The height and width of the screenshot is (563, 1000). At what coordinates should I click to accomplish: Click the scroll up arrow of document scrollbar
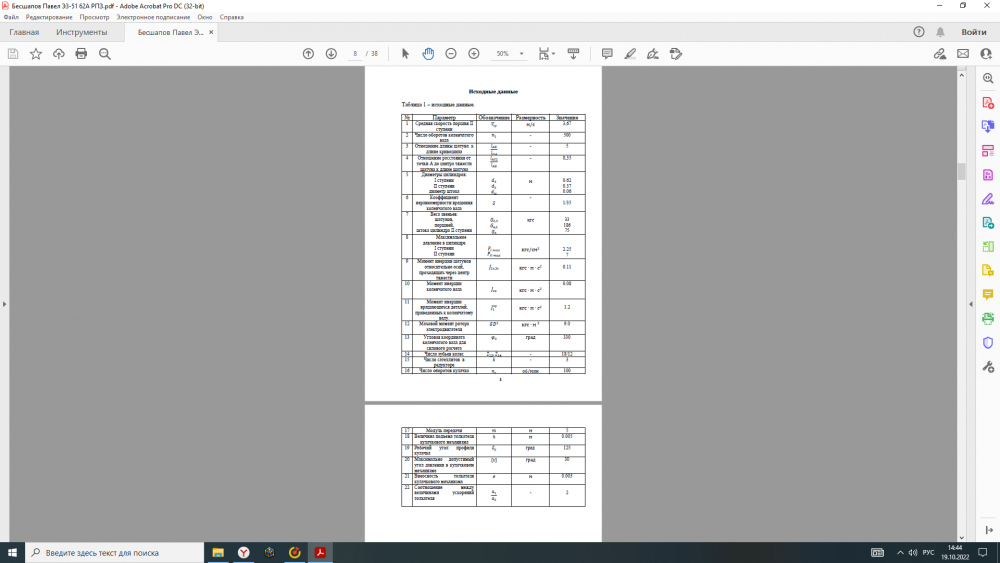962,75
